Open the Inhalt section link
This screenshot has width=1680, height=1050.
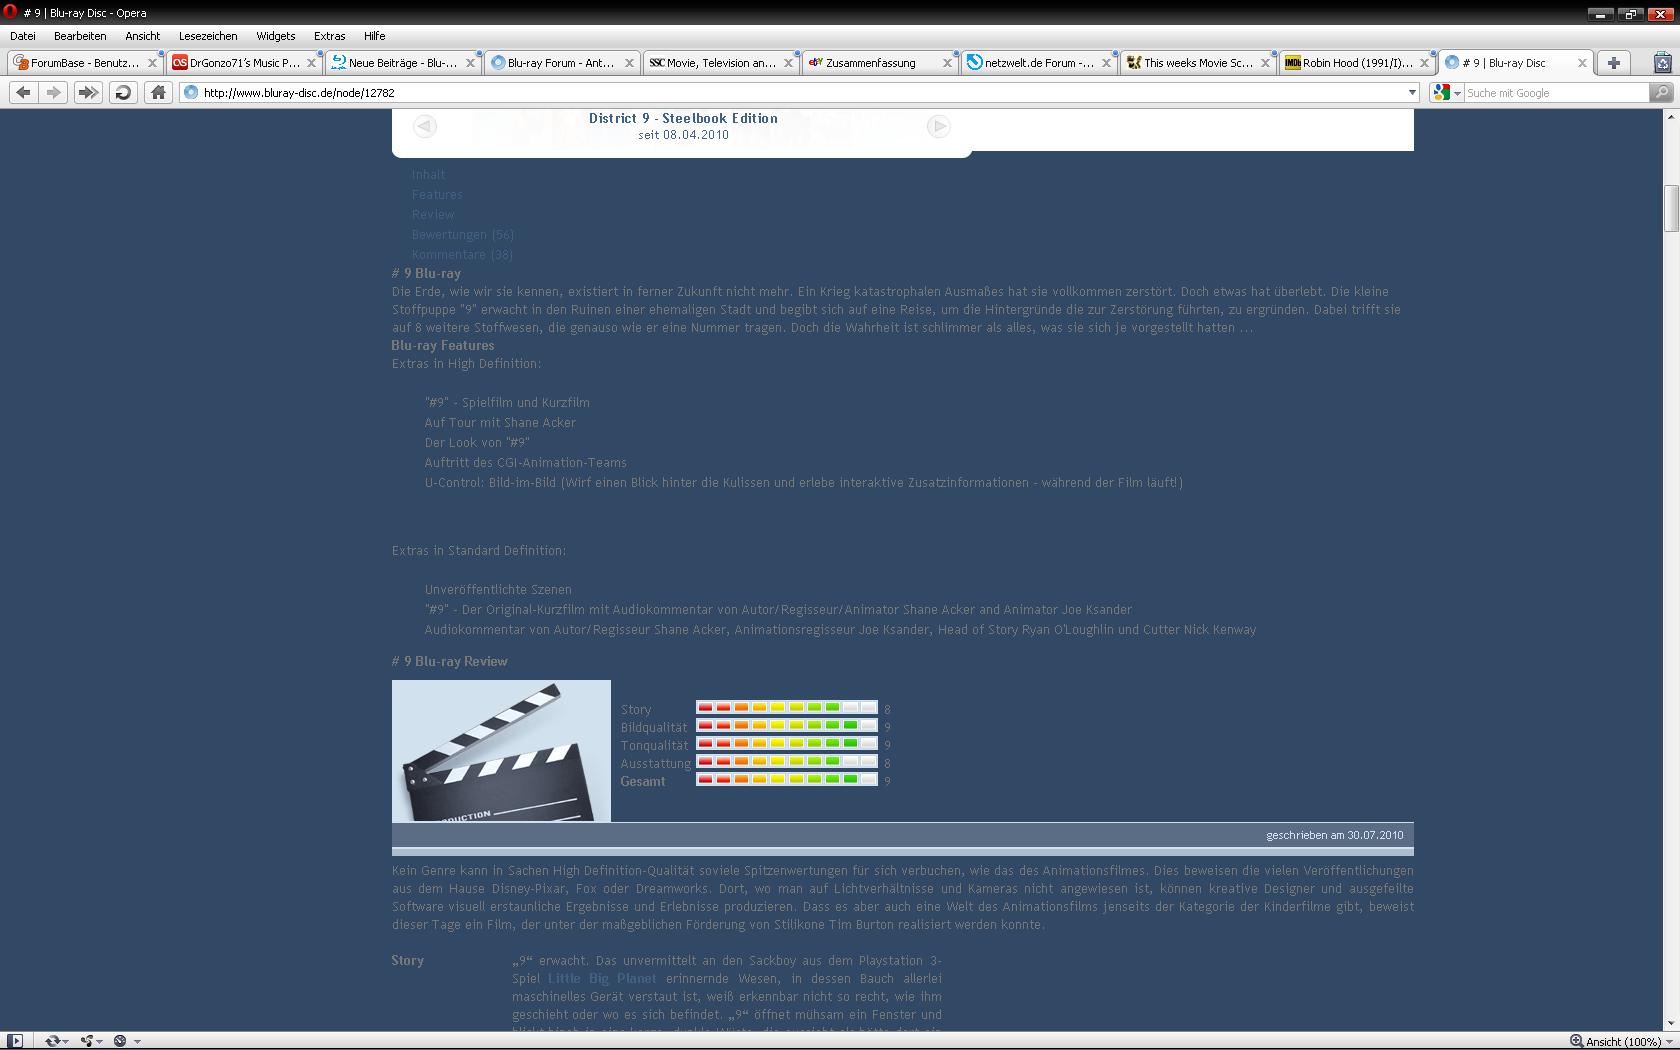pos(428,175)
